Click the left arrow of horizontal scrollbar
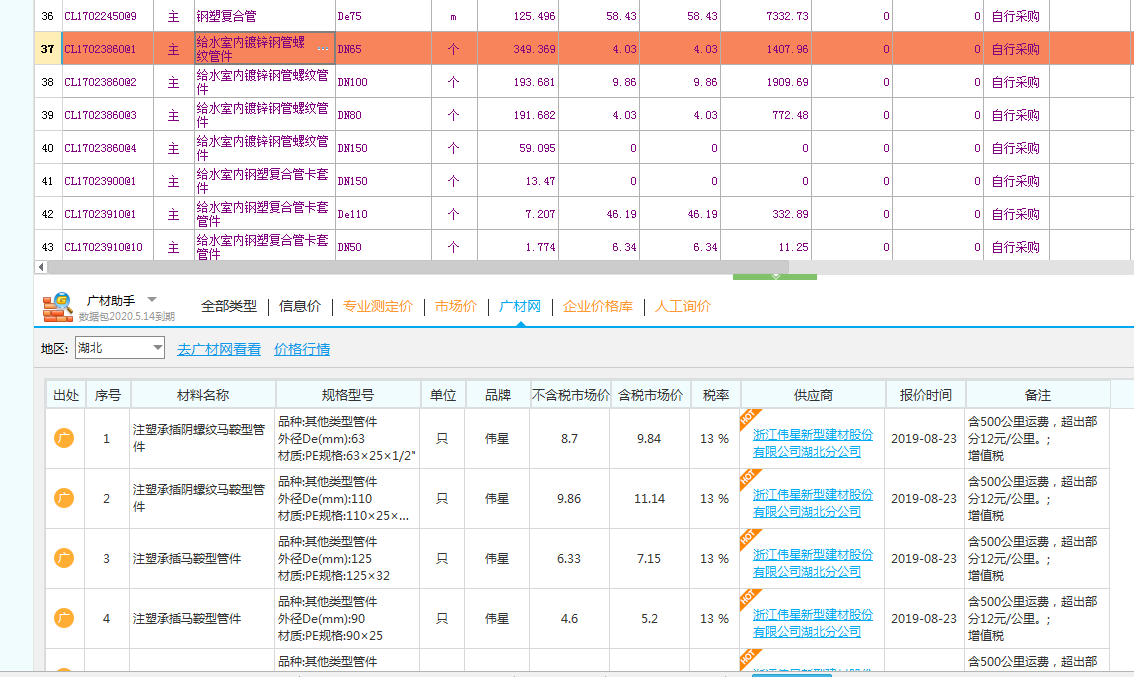Image resolution: width=1134 pixels, height=677 pixels. tap(41, 267)
